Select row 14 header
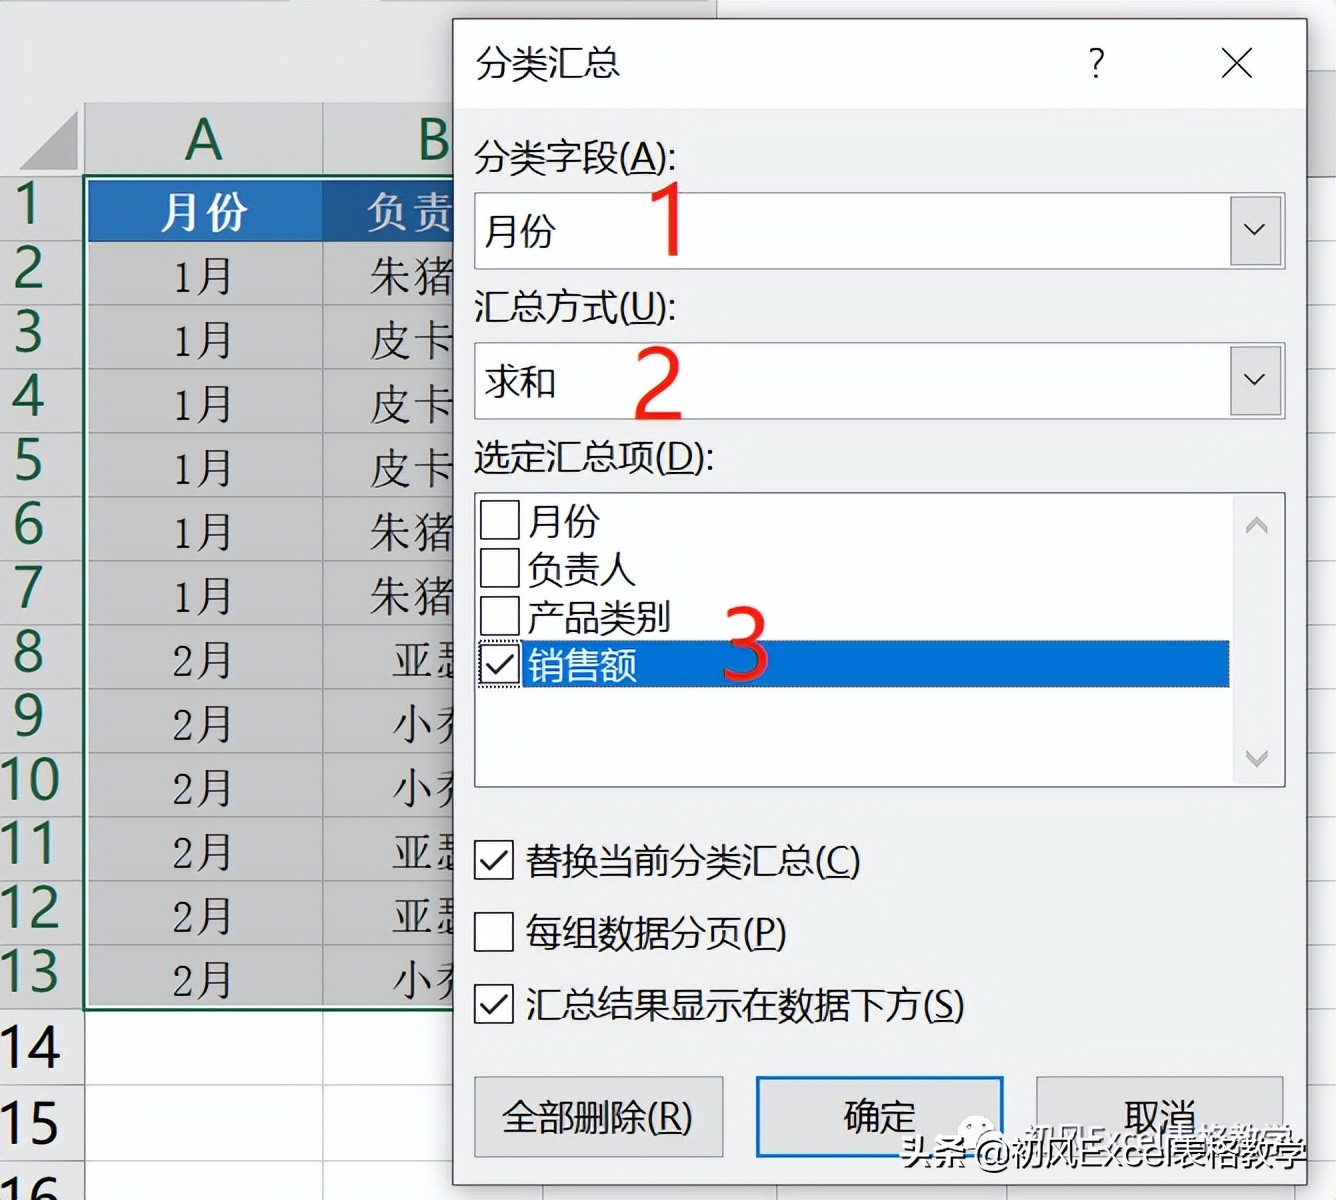Image resolution: width=1336 pixels, height=1200 pixels. tap(40, 1047)
